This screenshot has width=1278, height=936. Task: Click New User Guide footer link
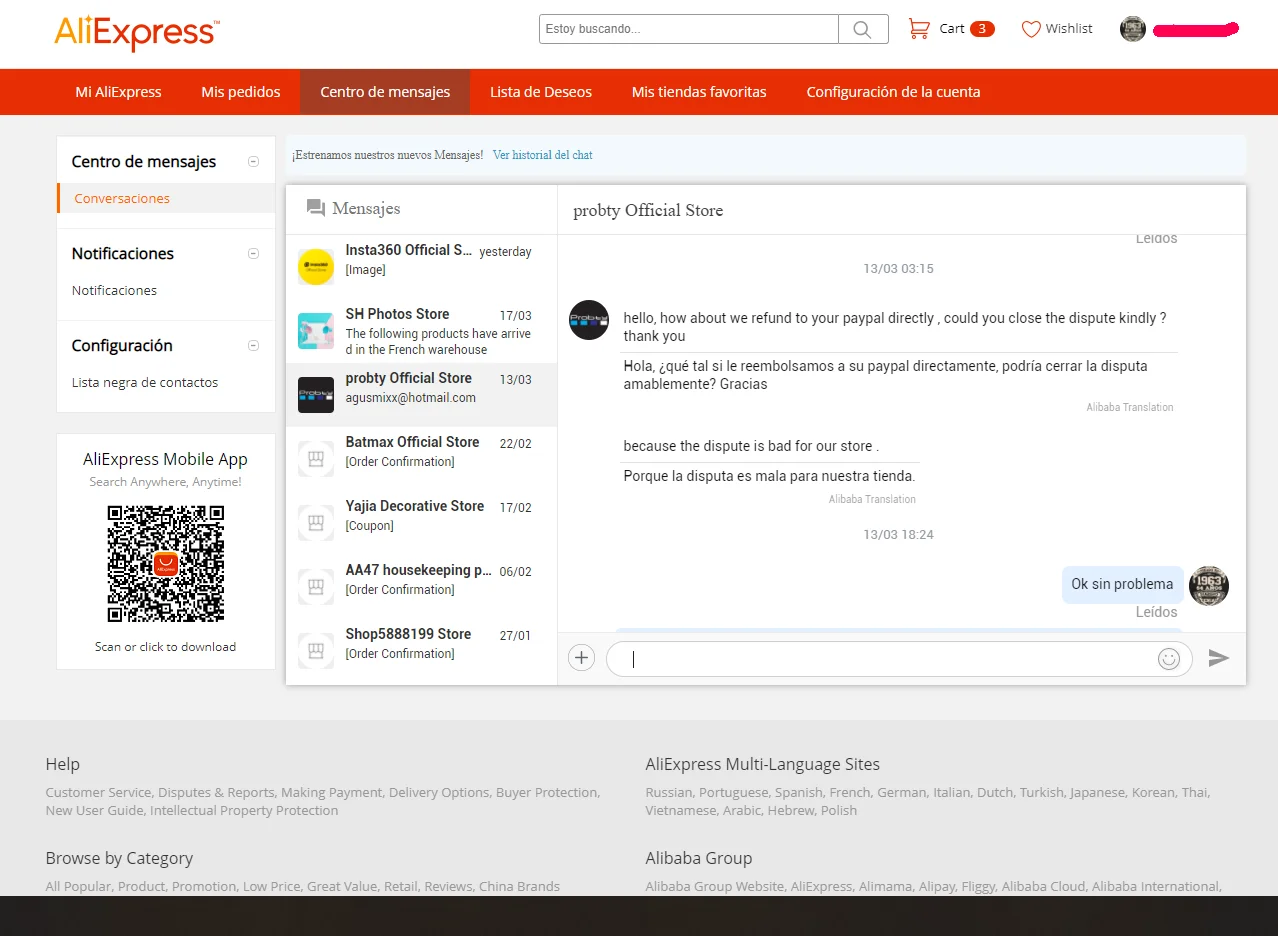click(94, 811)
